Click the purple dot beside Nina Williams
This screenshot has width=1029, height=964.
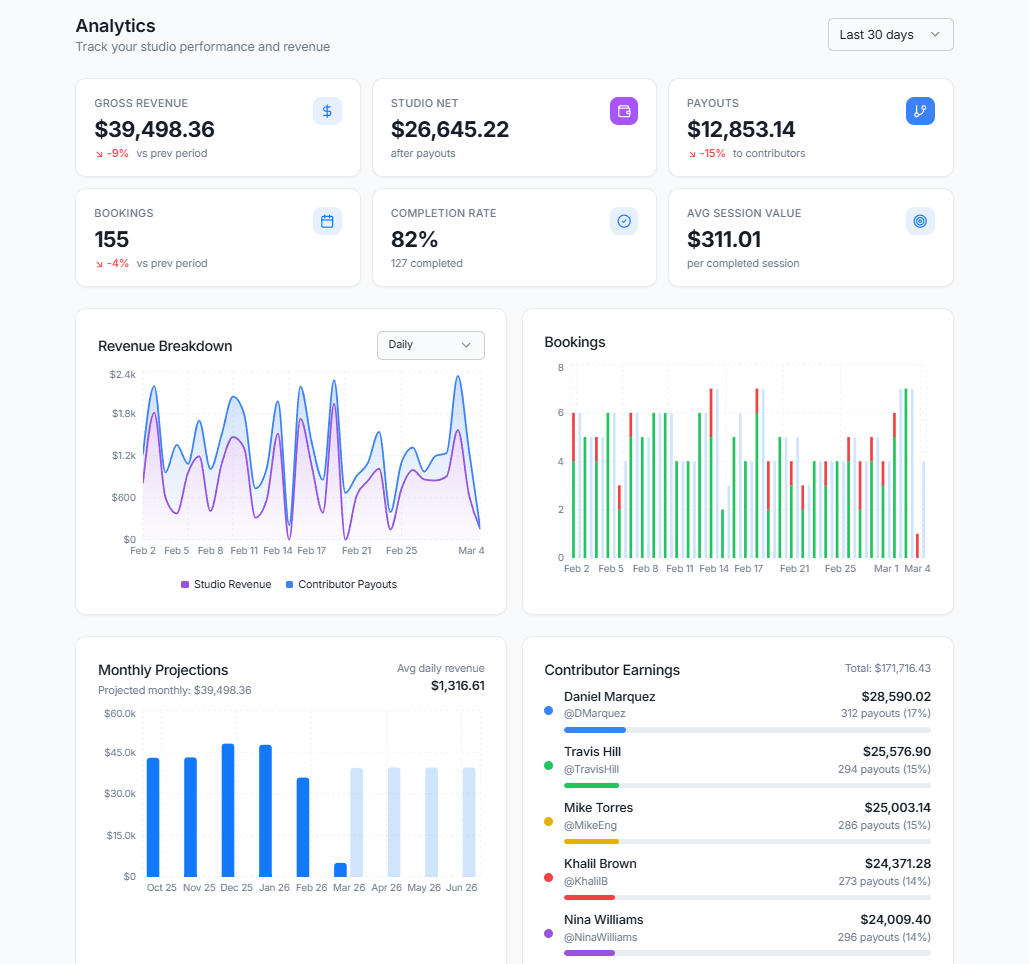[549, 933]
